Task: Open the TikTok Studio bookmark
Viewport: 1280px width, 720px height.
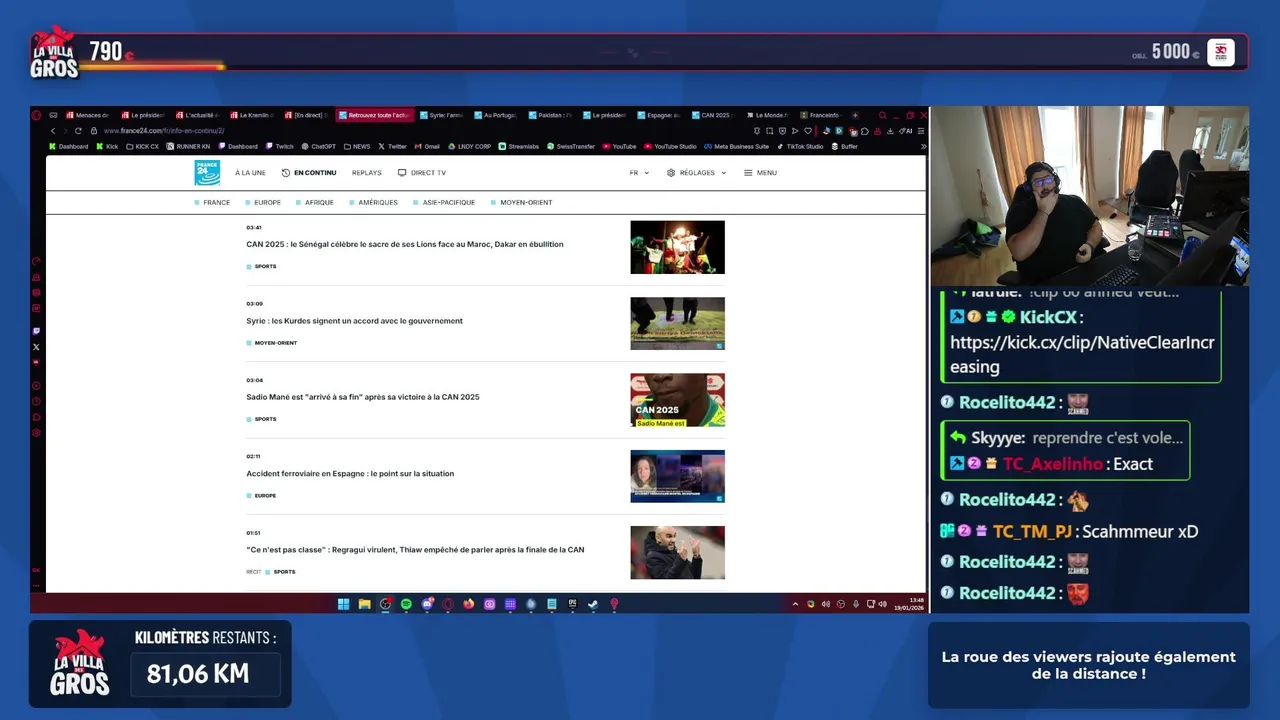Action: pyautogui.click(x=799, y=146)
